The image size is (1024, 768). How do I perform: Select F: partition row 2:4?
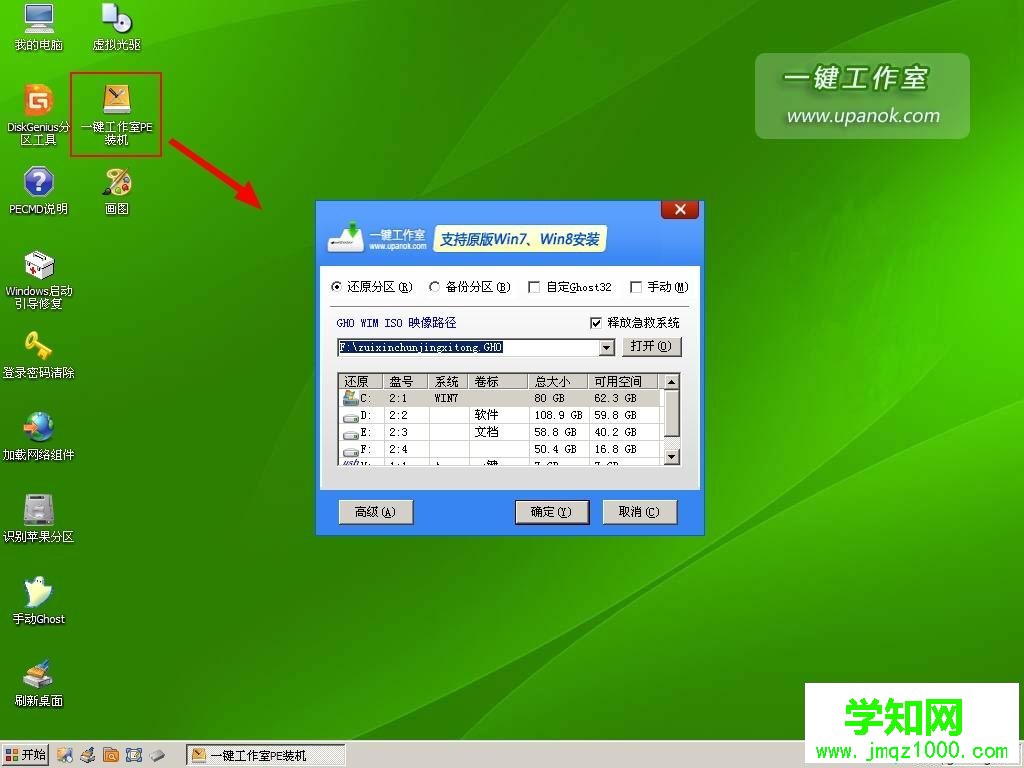501,449
